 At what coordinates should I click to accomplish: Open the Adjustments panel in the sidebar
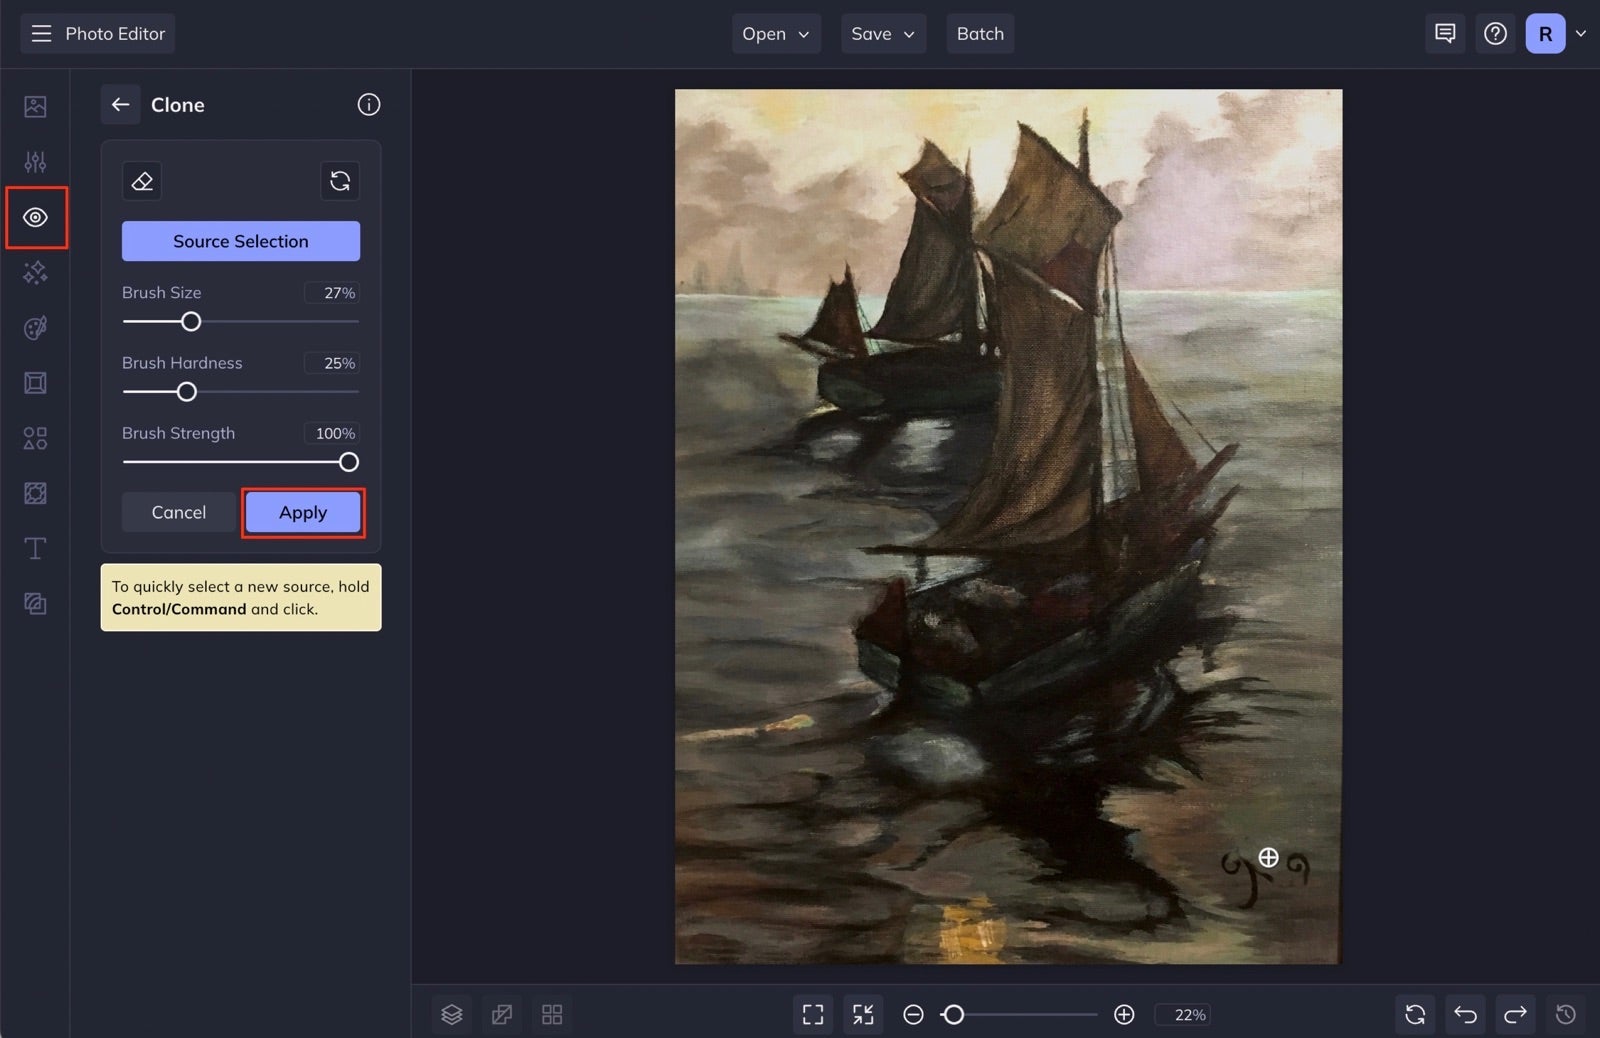pyautogui.click(x=35, y=160)
